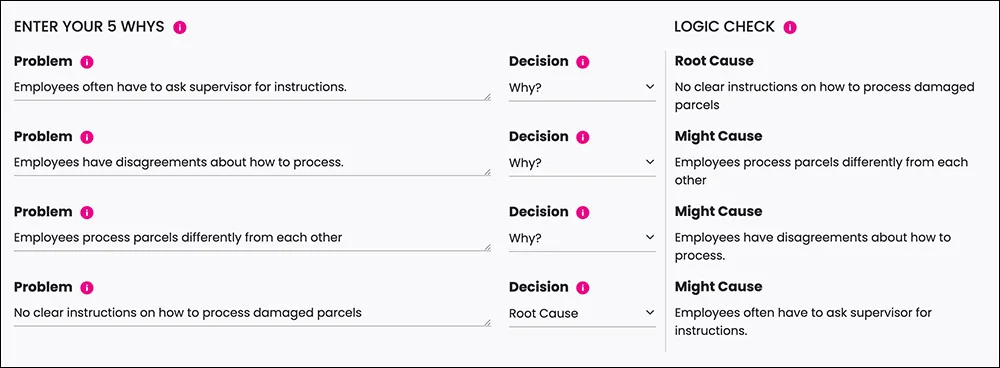The image size is (1000, 368).
Task: Focus the 'process parcels differently' problem field
Action: click(253, 238)
